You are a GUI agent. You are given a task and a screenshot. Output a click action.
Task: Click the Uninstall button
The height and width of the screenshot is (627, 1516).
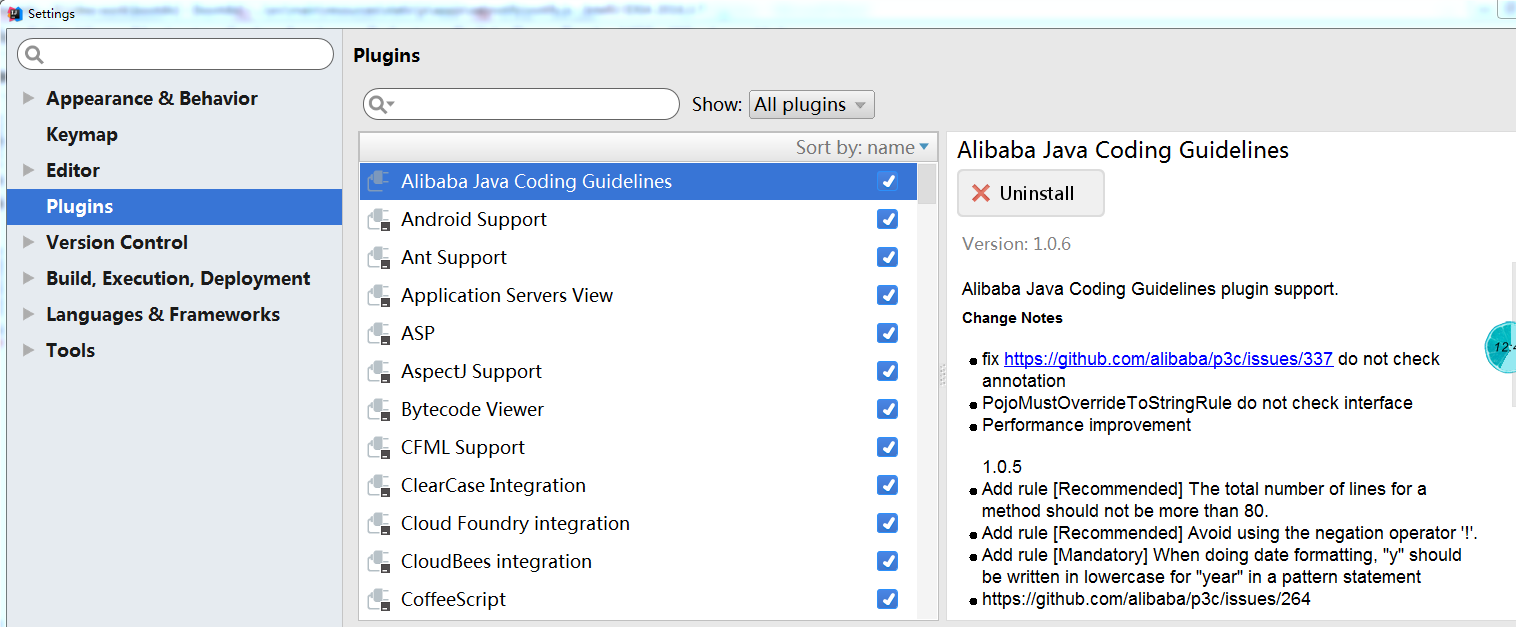1030,193
